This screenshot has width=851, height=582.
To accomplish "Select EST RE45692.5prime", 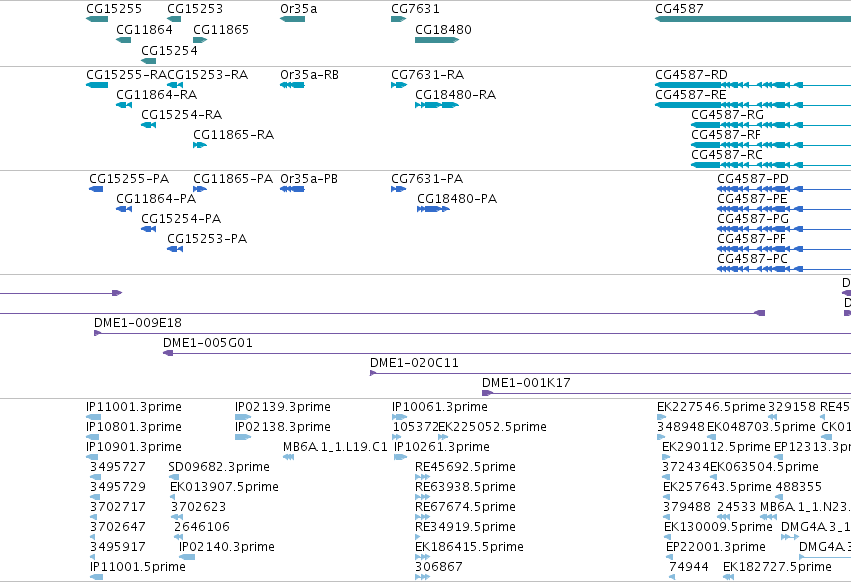I will (x=422, y=477).
